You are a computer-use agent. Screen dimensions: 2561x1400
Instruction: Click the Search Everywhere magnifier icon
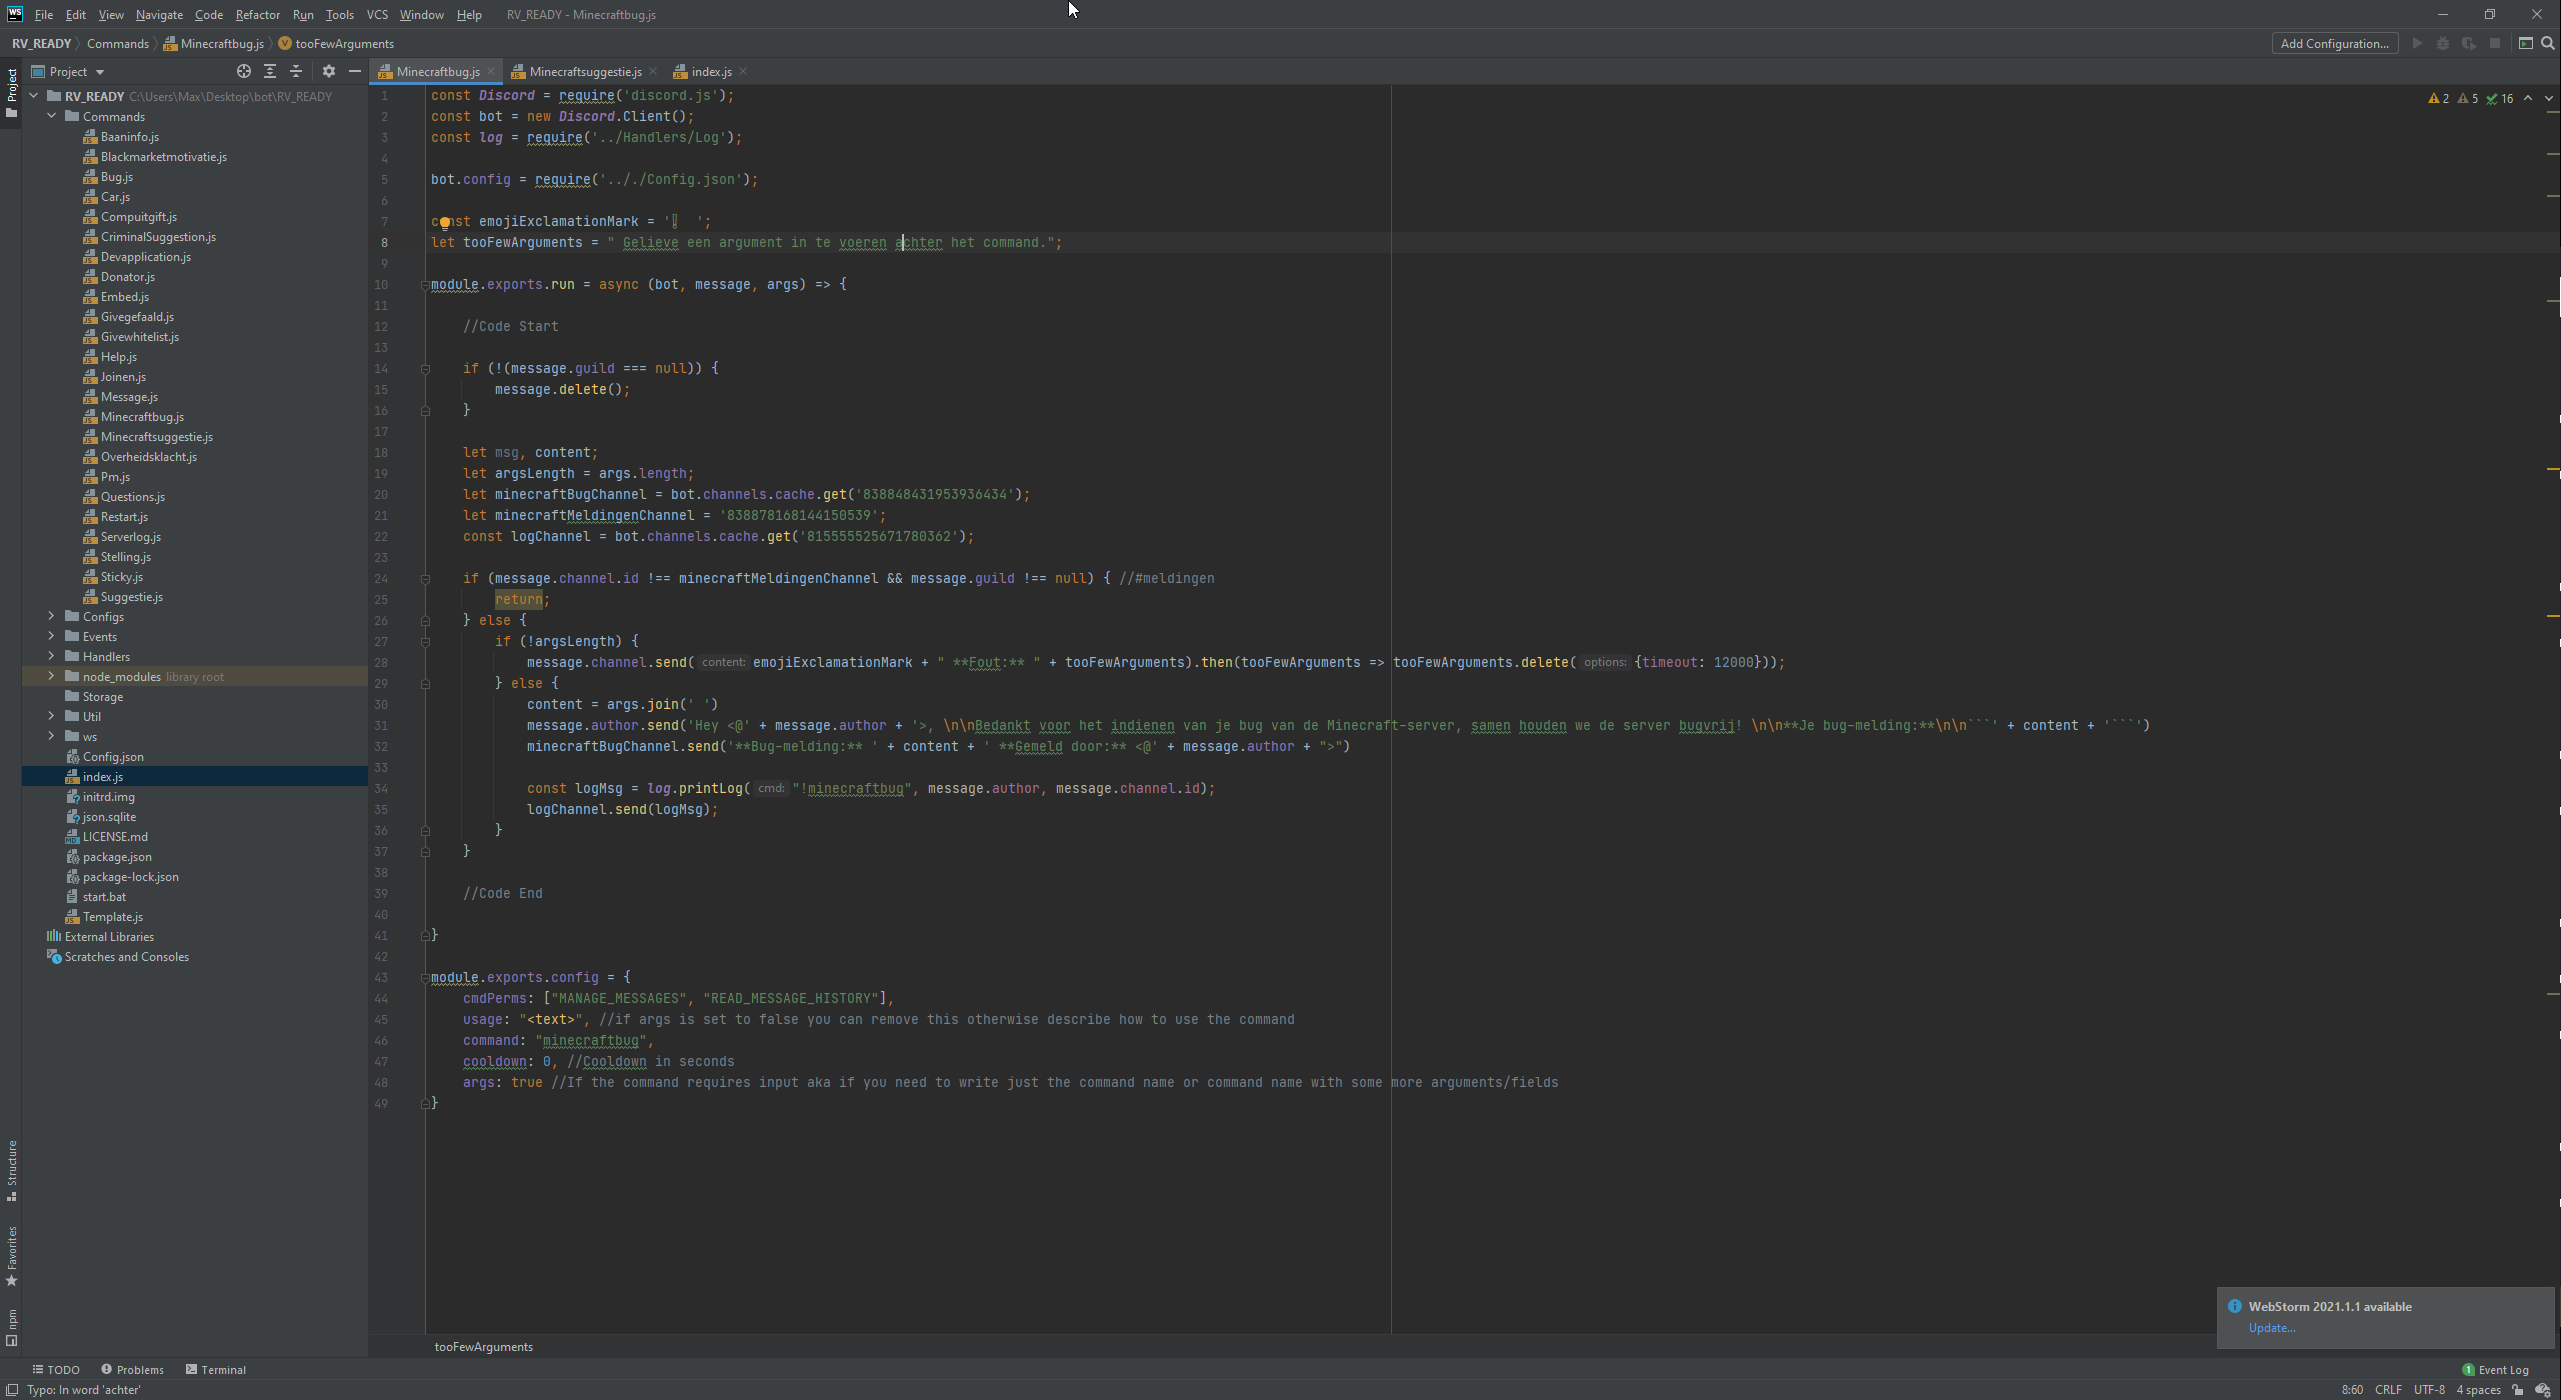2547,43
